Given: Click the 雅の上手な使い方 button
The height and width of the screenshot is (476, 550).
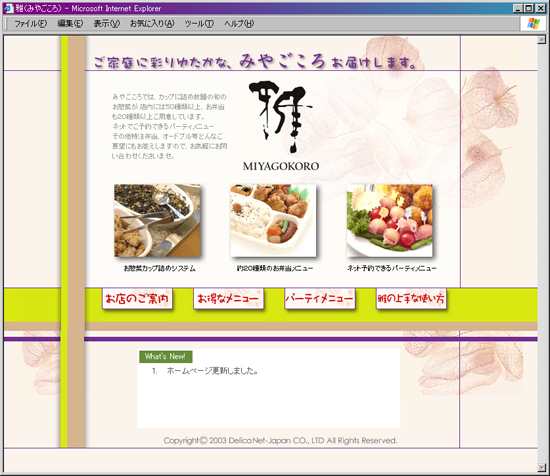Looking at the screenshot, I should pyautogui.click(x=411, y=299).
